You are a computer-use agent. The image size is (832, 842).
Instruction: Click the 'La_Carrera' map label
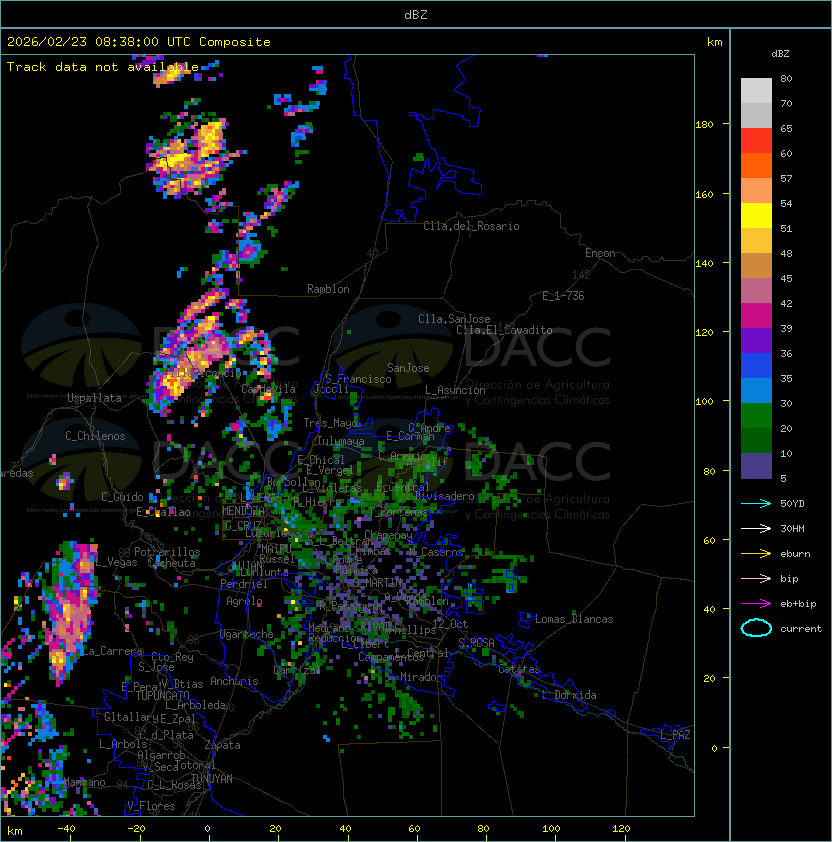pos(112,651)
